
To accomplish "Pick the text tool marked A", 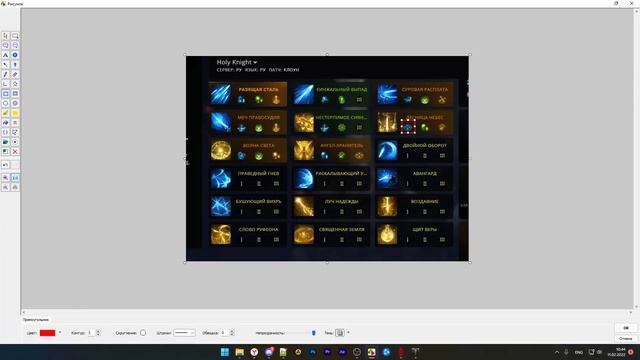I will pyautogui.click(x=5, y=55).
